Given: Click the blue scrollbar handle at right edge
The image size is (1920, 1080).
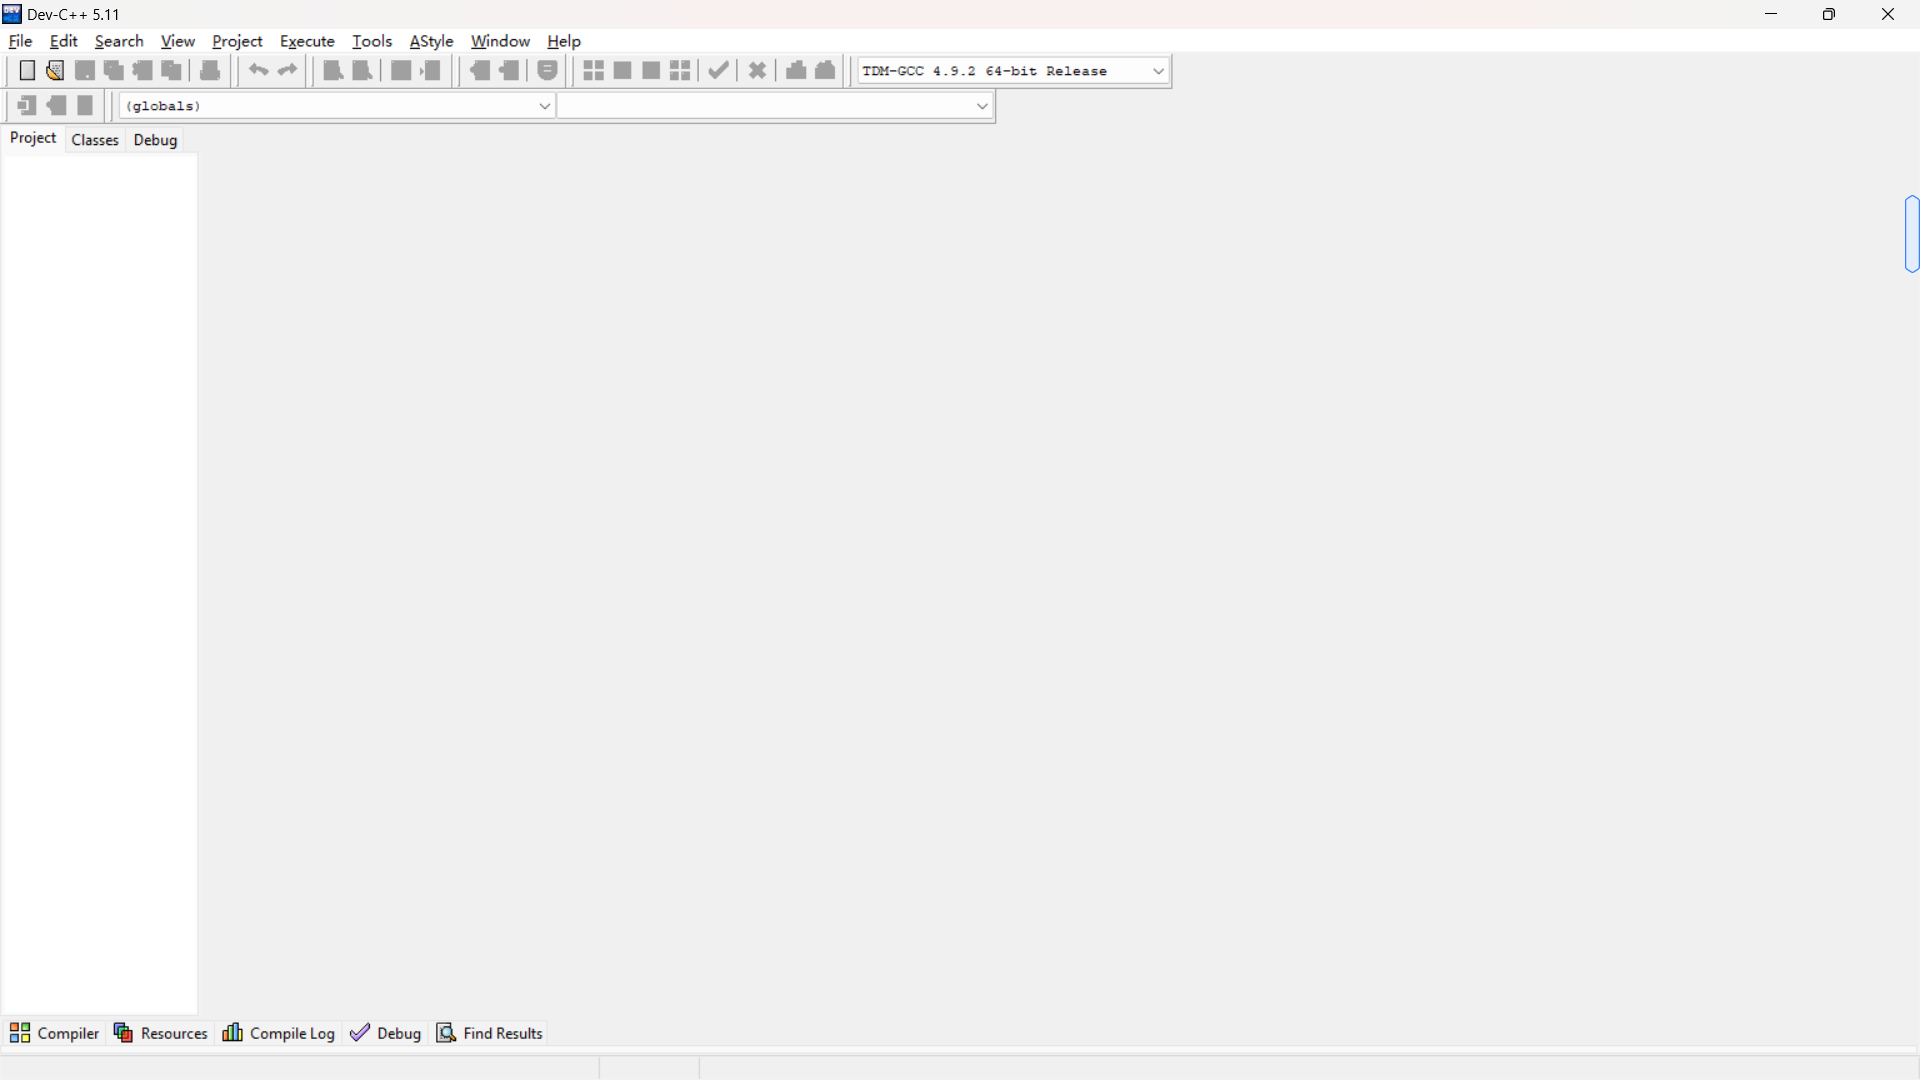Looking at the screenshot, I should point(1912,234).
